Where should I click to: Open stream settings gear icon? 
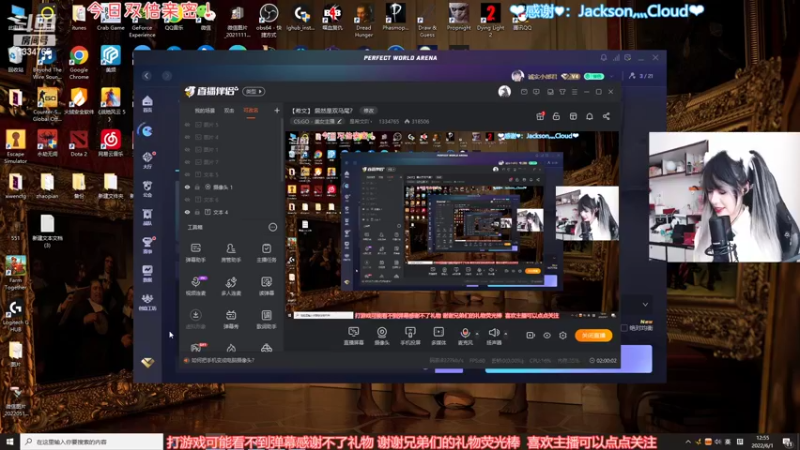click(563, 336)
